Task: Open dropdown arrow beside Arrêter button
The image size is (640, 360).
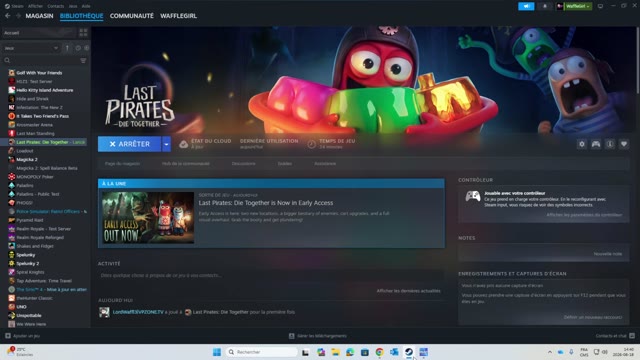Action: [166, 144]
